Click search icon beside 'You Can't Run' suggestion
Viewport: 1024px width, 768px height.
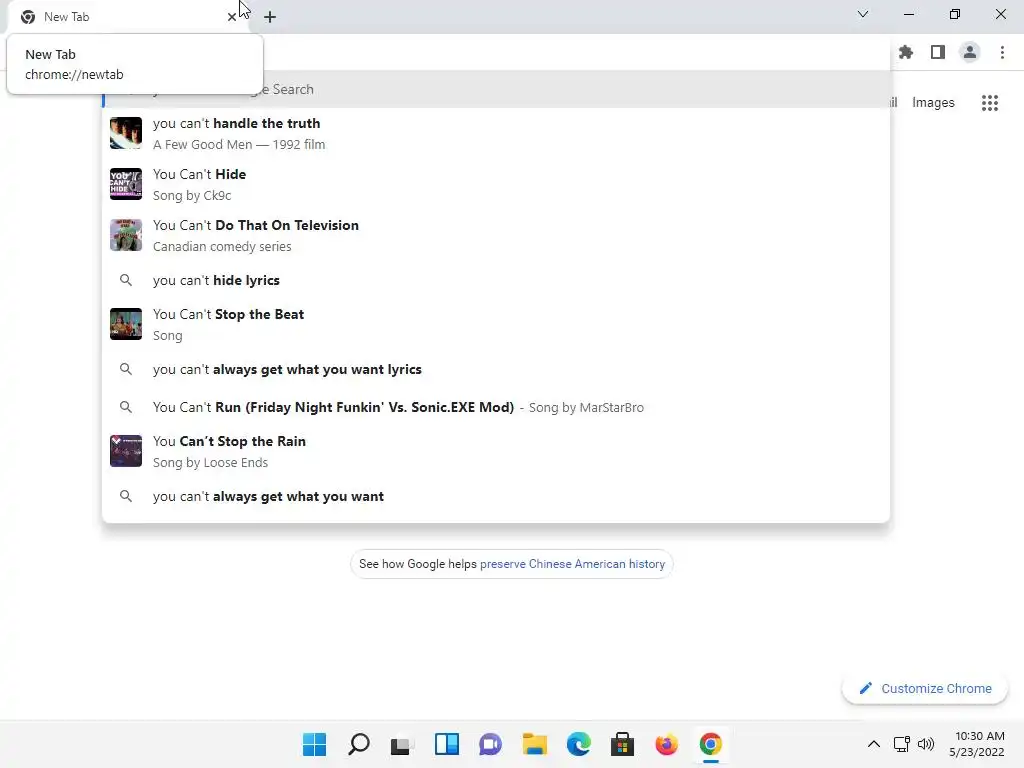[125, 408]
